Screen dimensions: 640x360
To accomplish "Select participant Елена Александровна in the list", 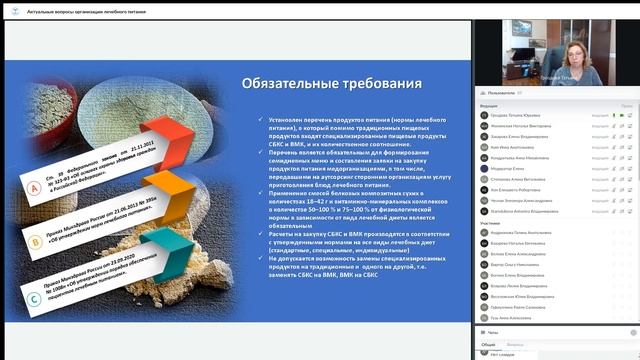I will [518, 254].
